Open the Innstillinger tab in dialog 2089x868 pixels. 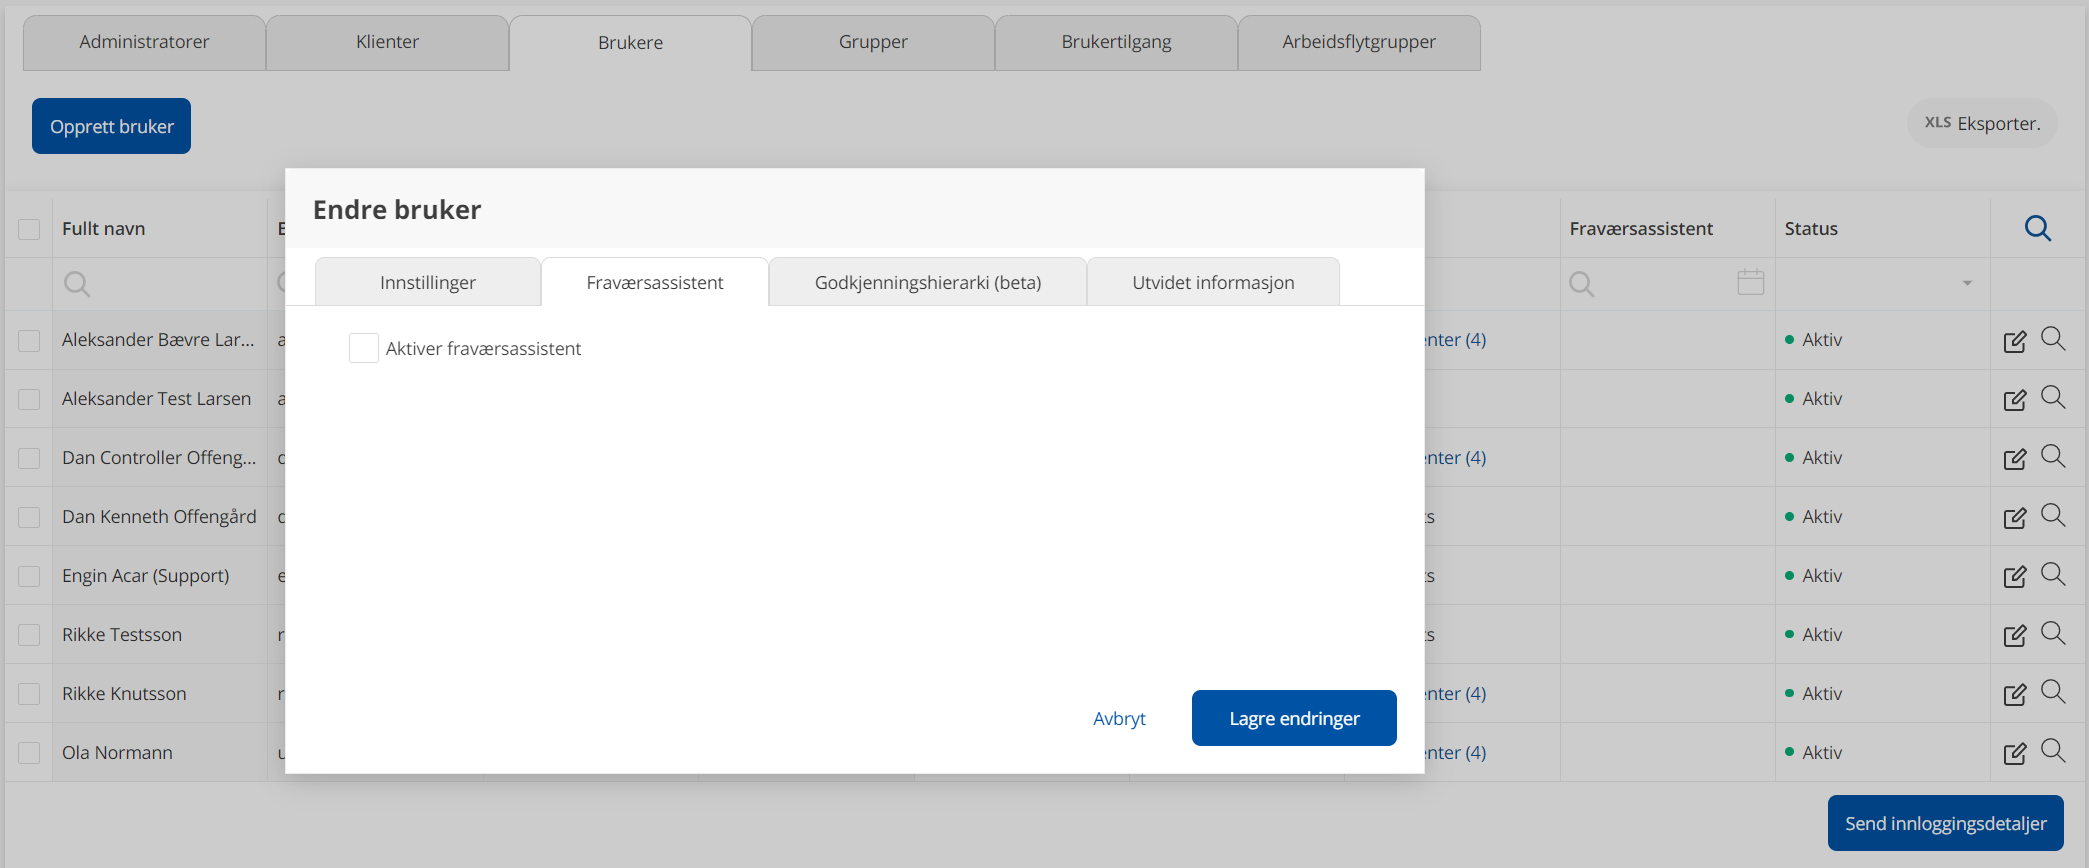pos(427,283)
